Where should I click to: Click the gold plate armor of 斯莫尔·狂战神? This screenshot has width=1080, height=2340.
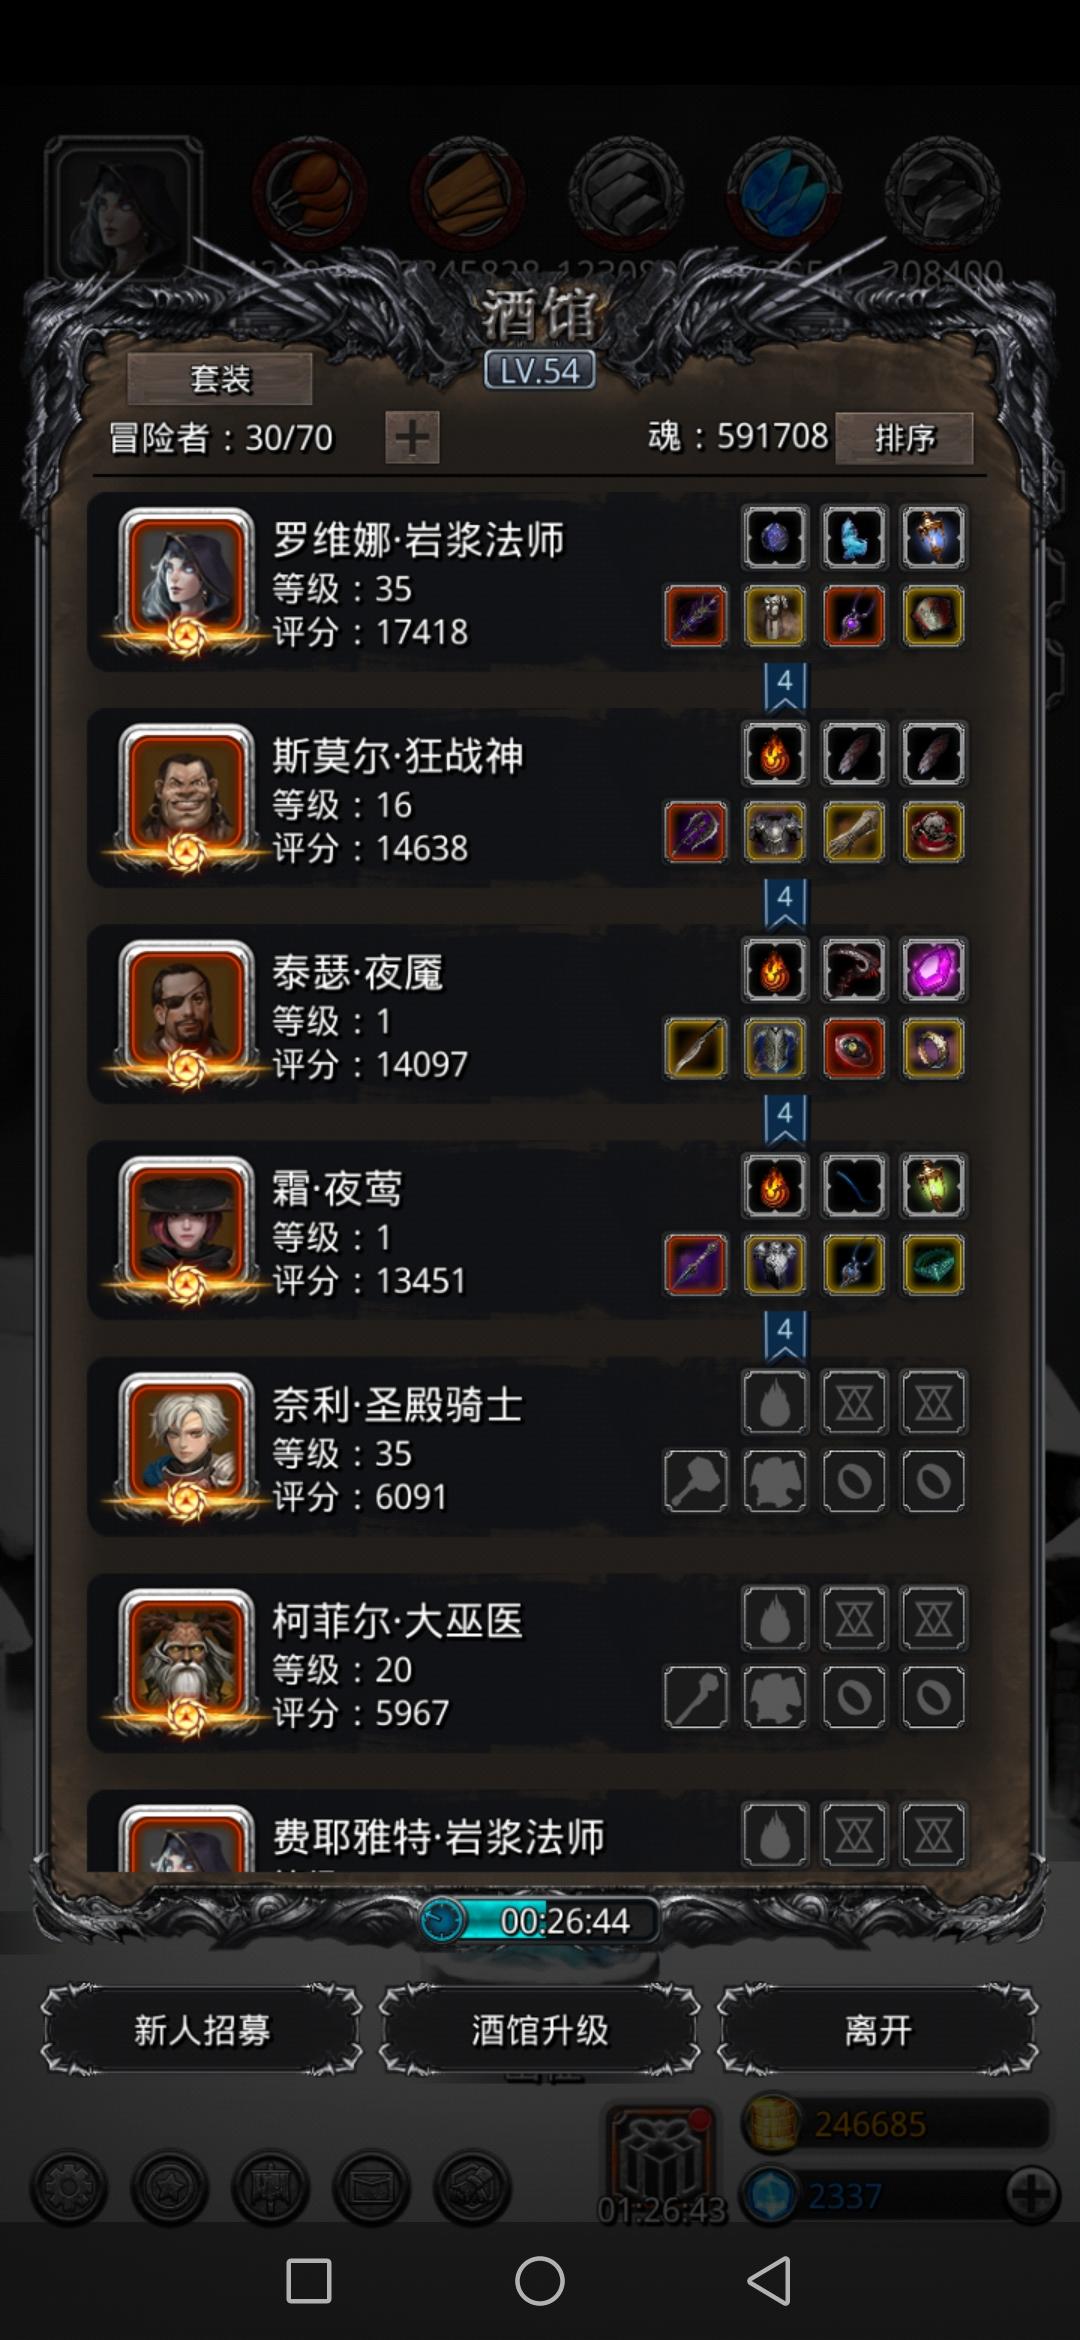point(775,832)
